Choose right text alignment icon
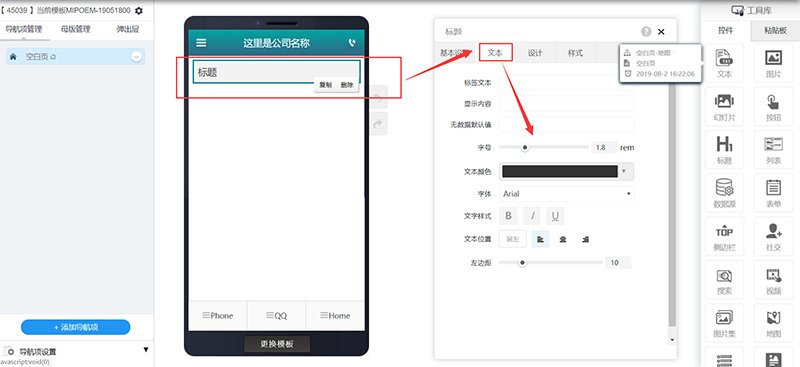This screenshot has width=800, height=367. point(585,239)
